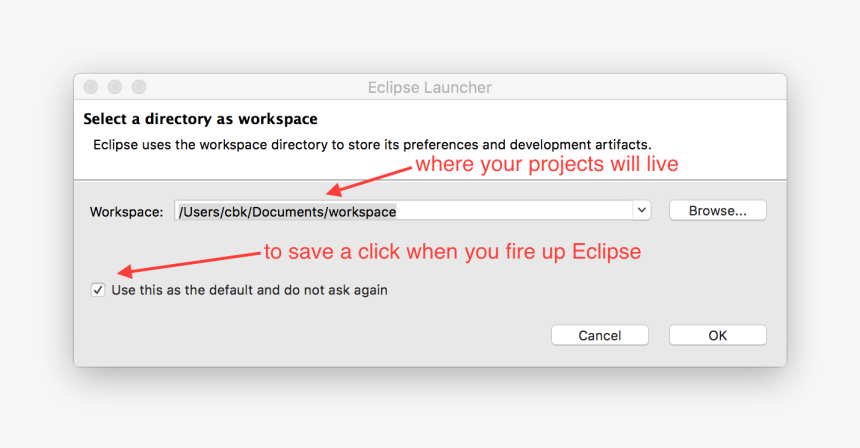Expand the Workspace path dropdown arrow
The image size is (860, 448).
pyautogui.click(x=641, y=211)
